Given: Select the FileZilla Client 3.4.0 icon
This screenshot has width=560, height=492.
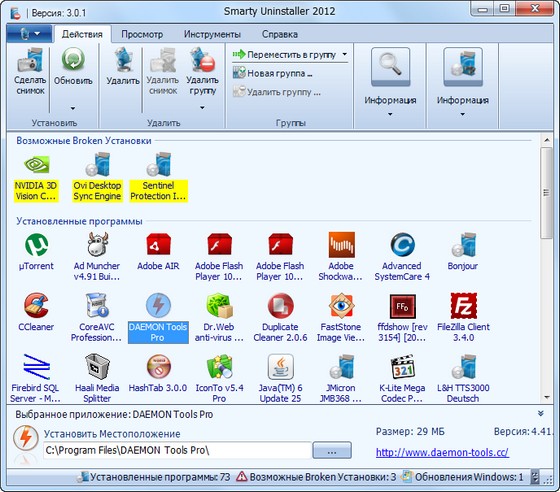Looking at the screenshot, I should pos(464,306).
